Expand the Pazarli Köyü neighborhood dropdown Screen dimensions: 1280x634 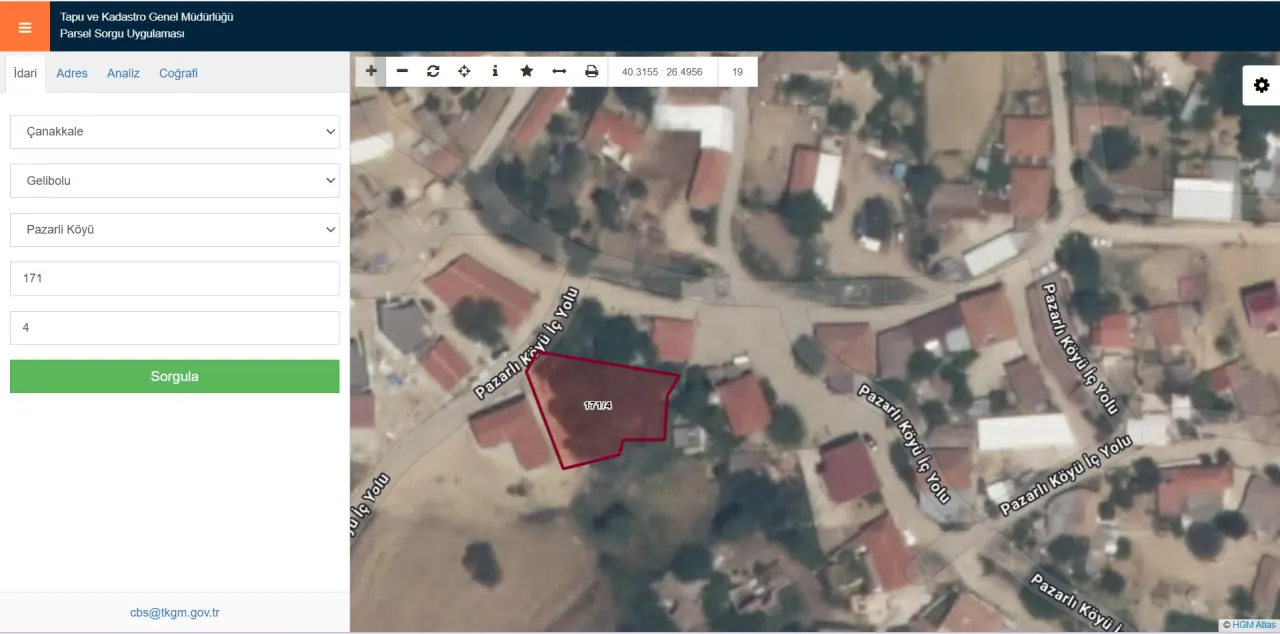175,230
